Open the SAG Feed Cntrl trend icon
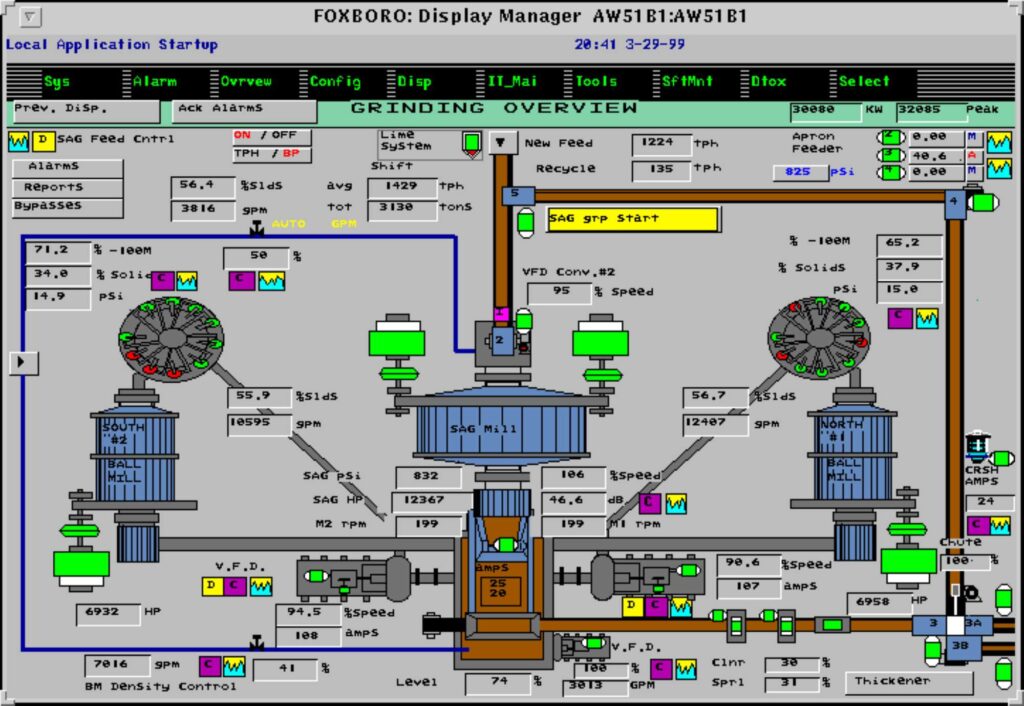This screenshot has height=706, width=1024. tap(19, 141)
